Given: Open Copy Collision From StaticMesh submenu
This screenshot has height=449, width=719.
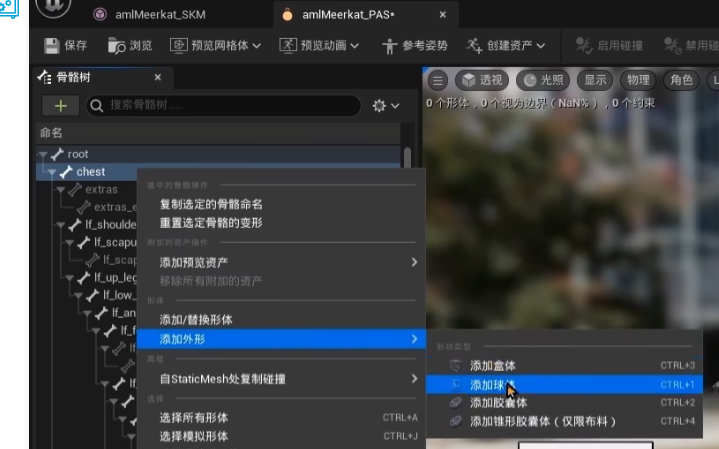Looking at the screenshot, I should click(282, 379).
